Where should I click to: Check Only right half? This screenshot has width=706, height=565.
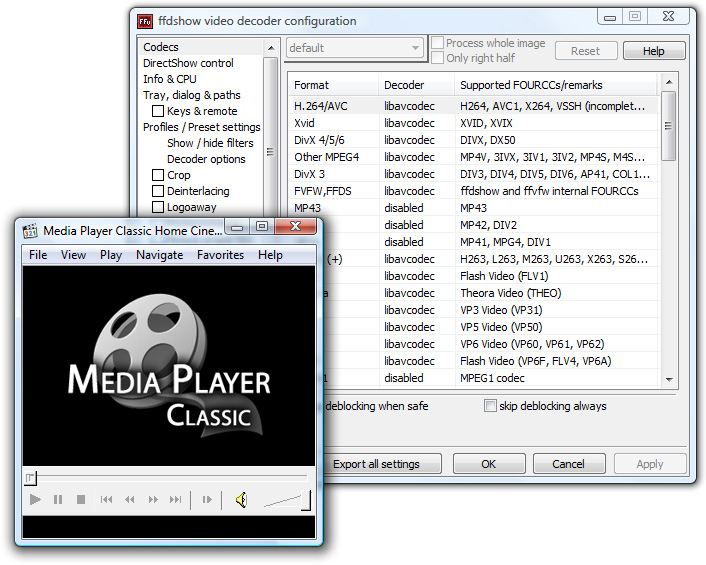[x=437, y=58]
